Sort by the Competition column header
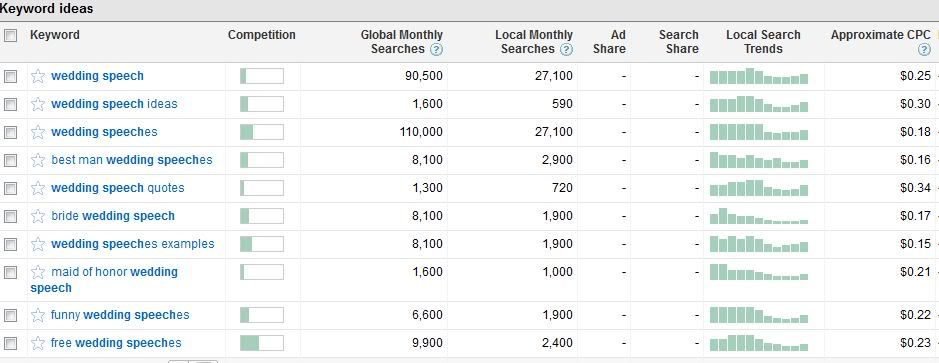Screen dimensions: 939x363 [x=262, y=35]
